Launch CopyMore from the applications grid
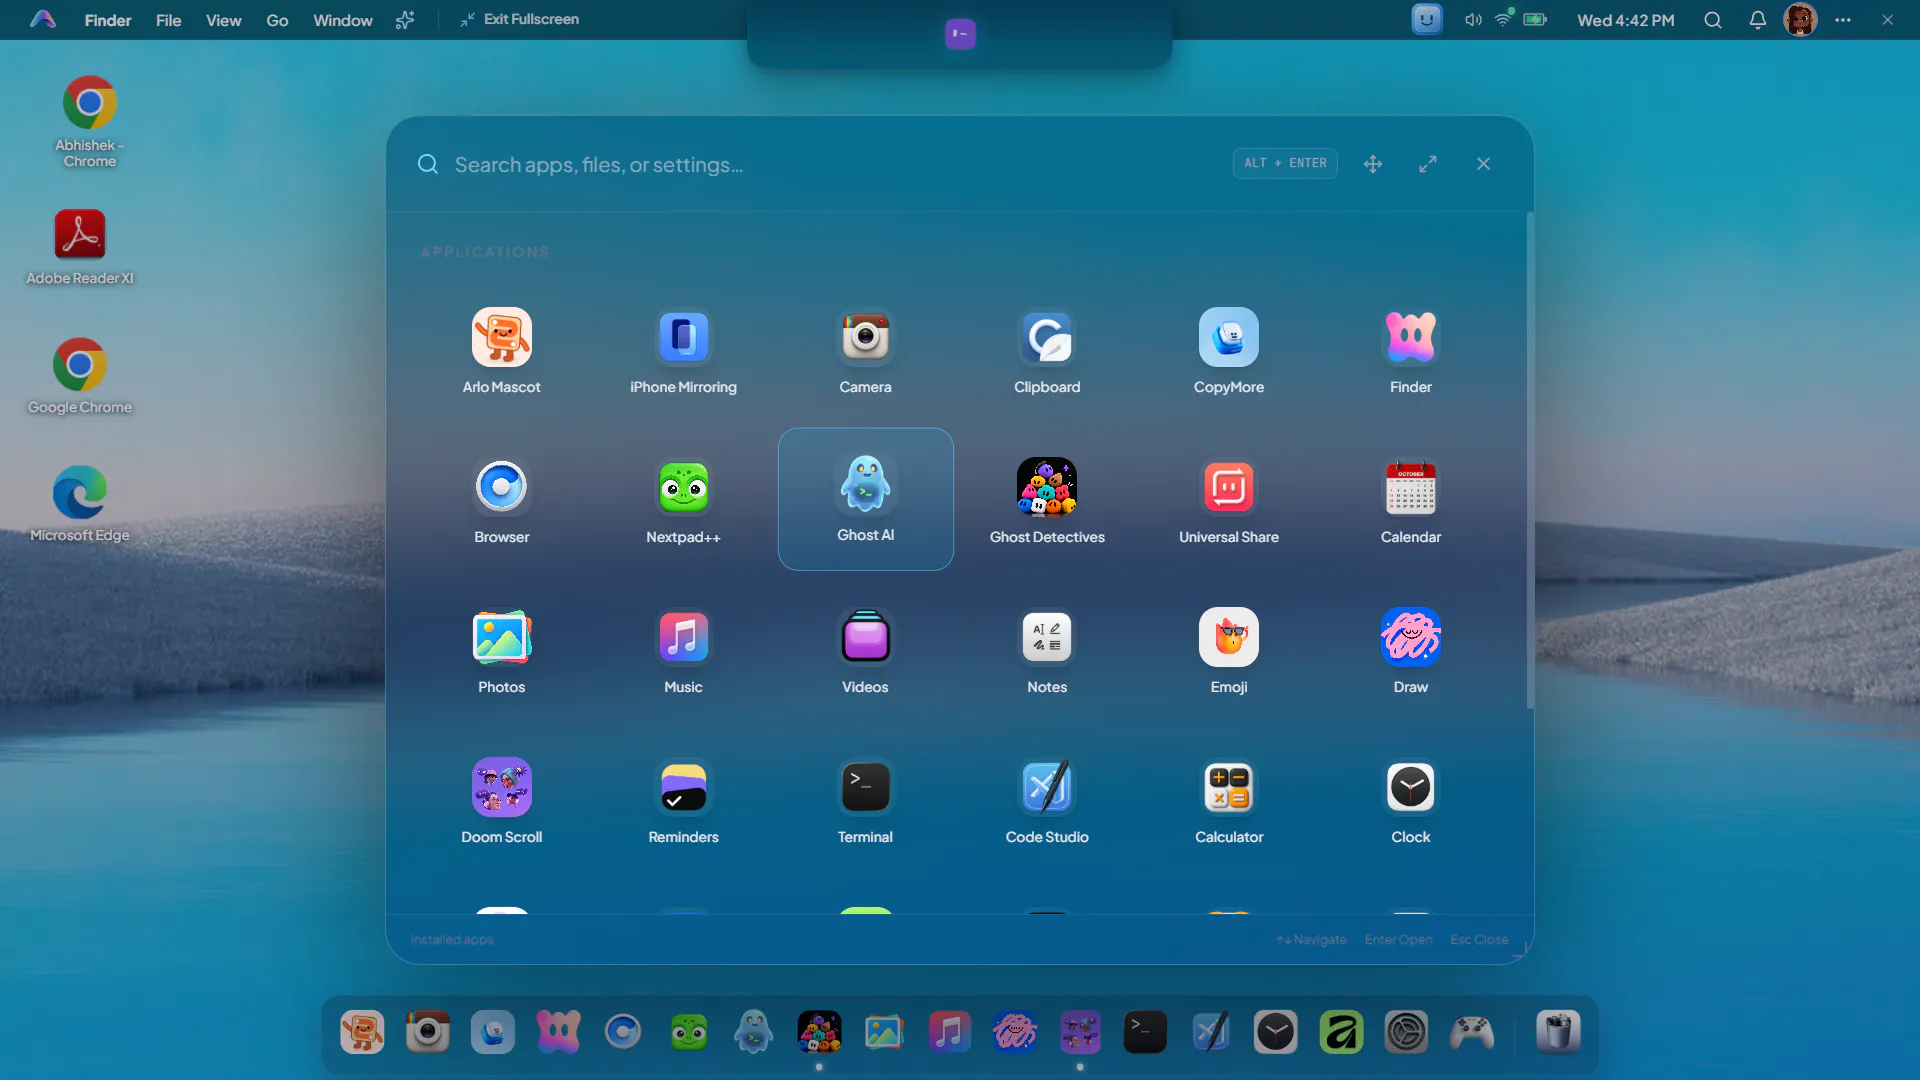This screenshot has height=1080, width=1920. [1229, 350]
